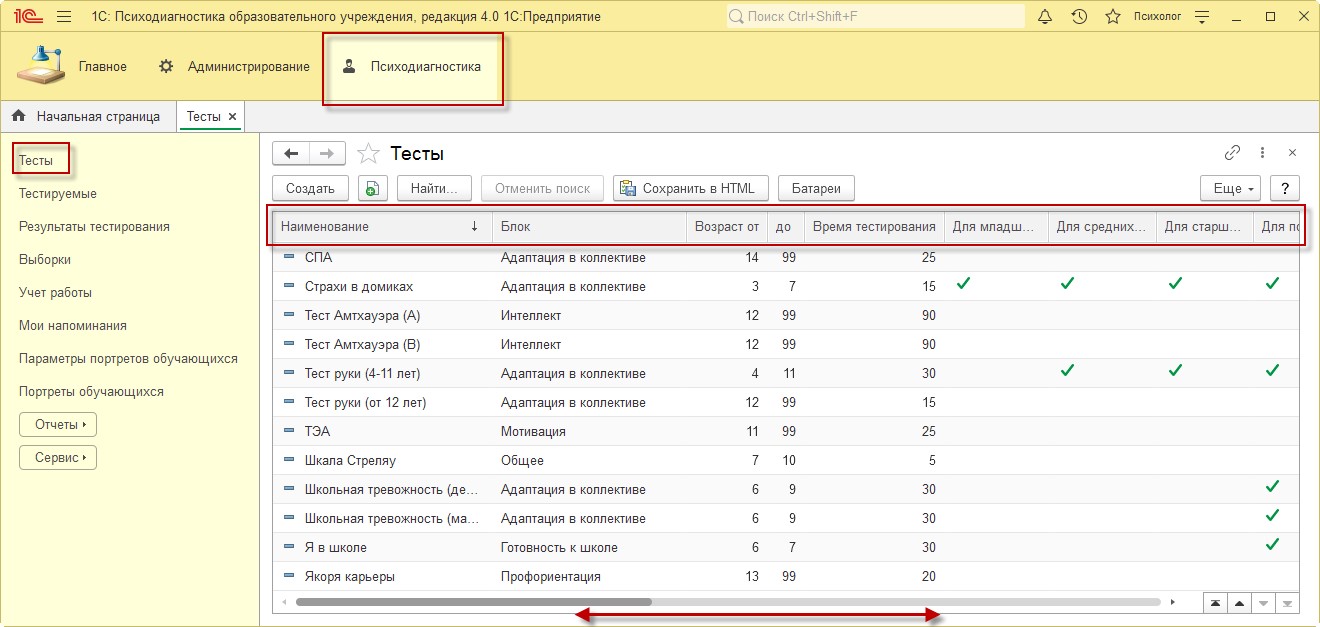Click the gear icon of Администрирование

167,66
